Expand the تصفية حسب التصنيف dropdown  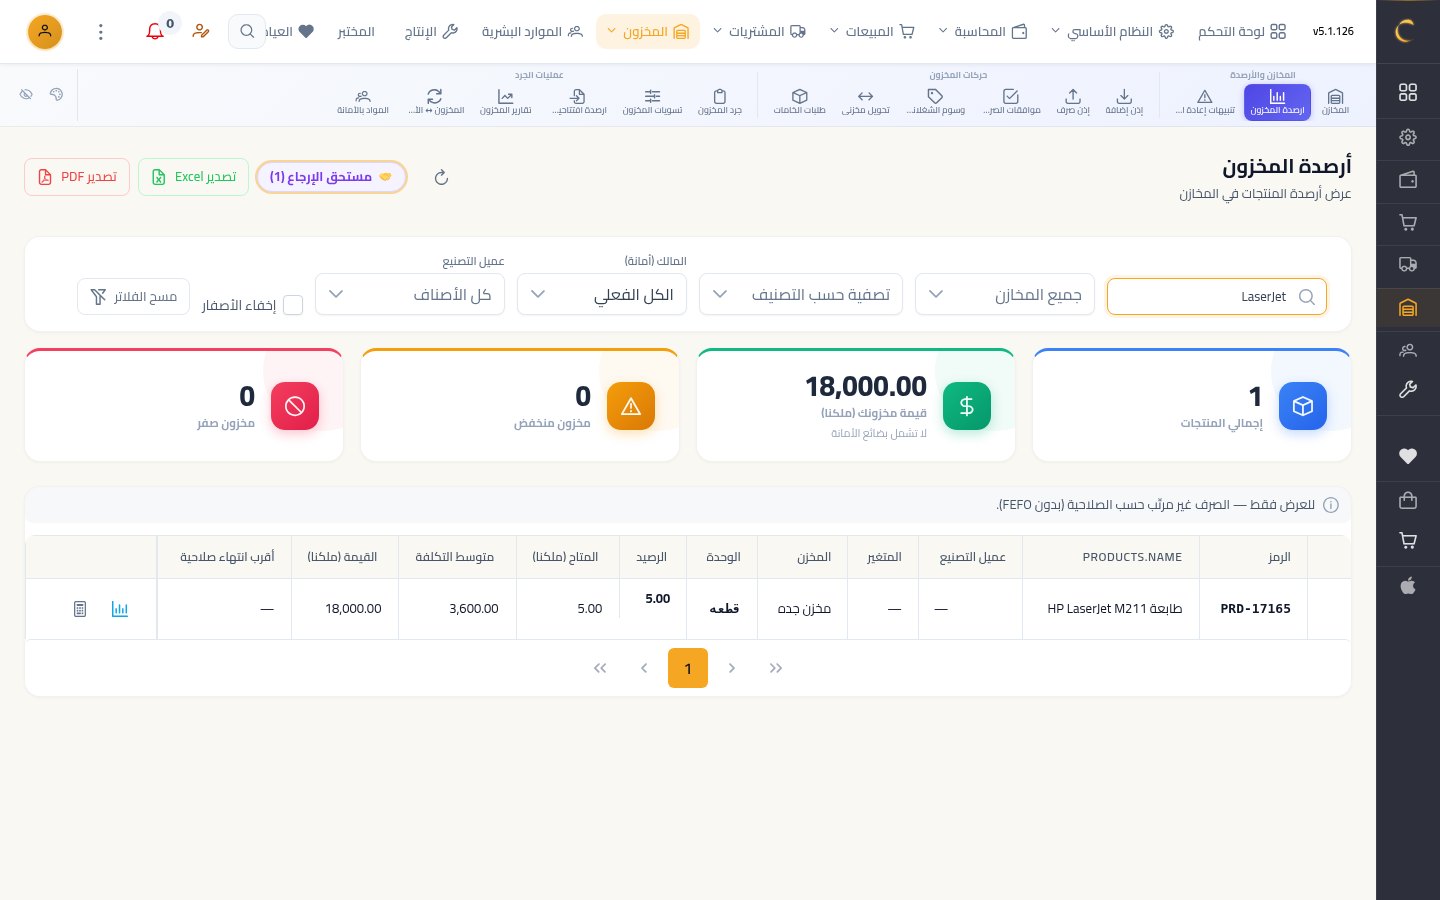pyautogui.click(x=801, y=294)
